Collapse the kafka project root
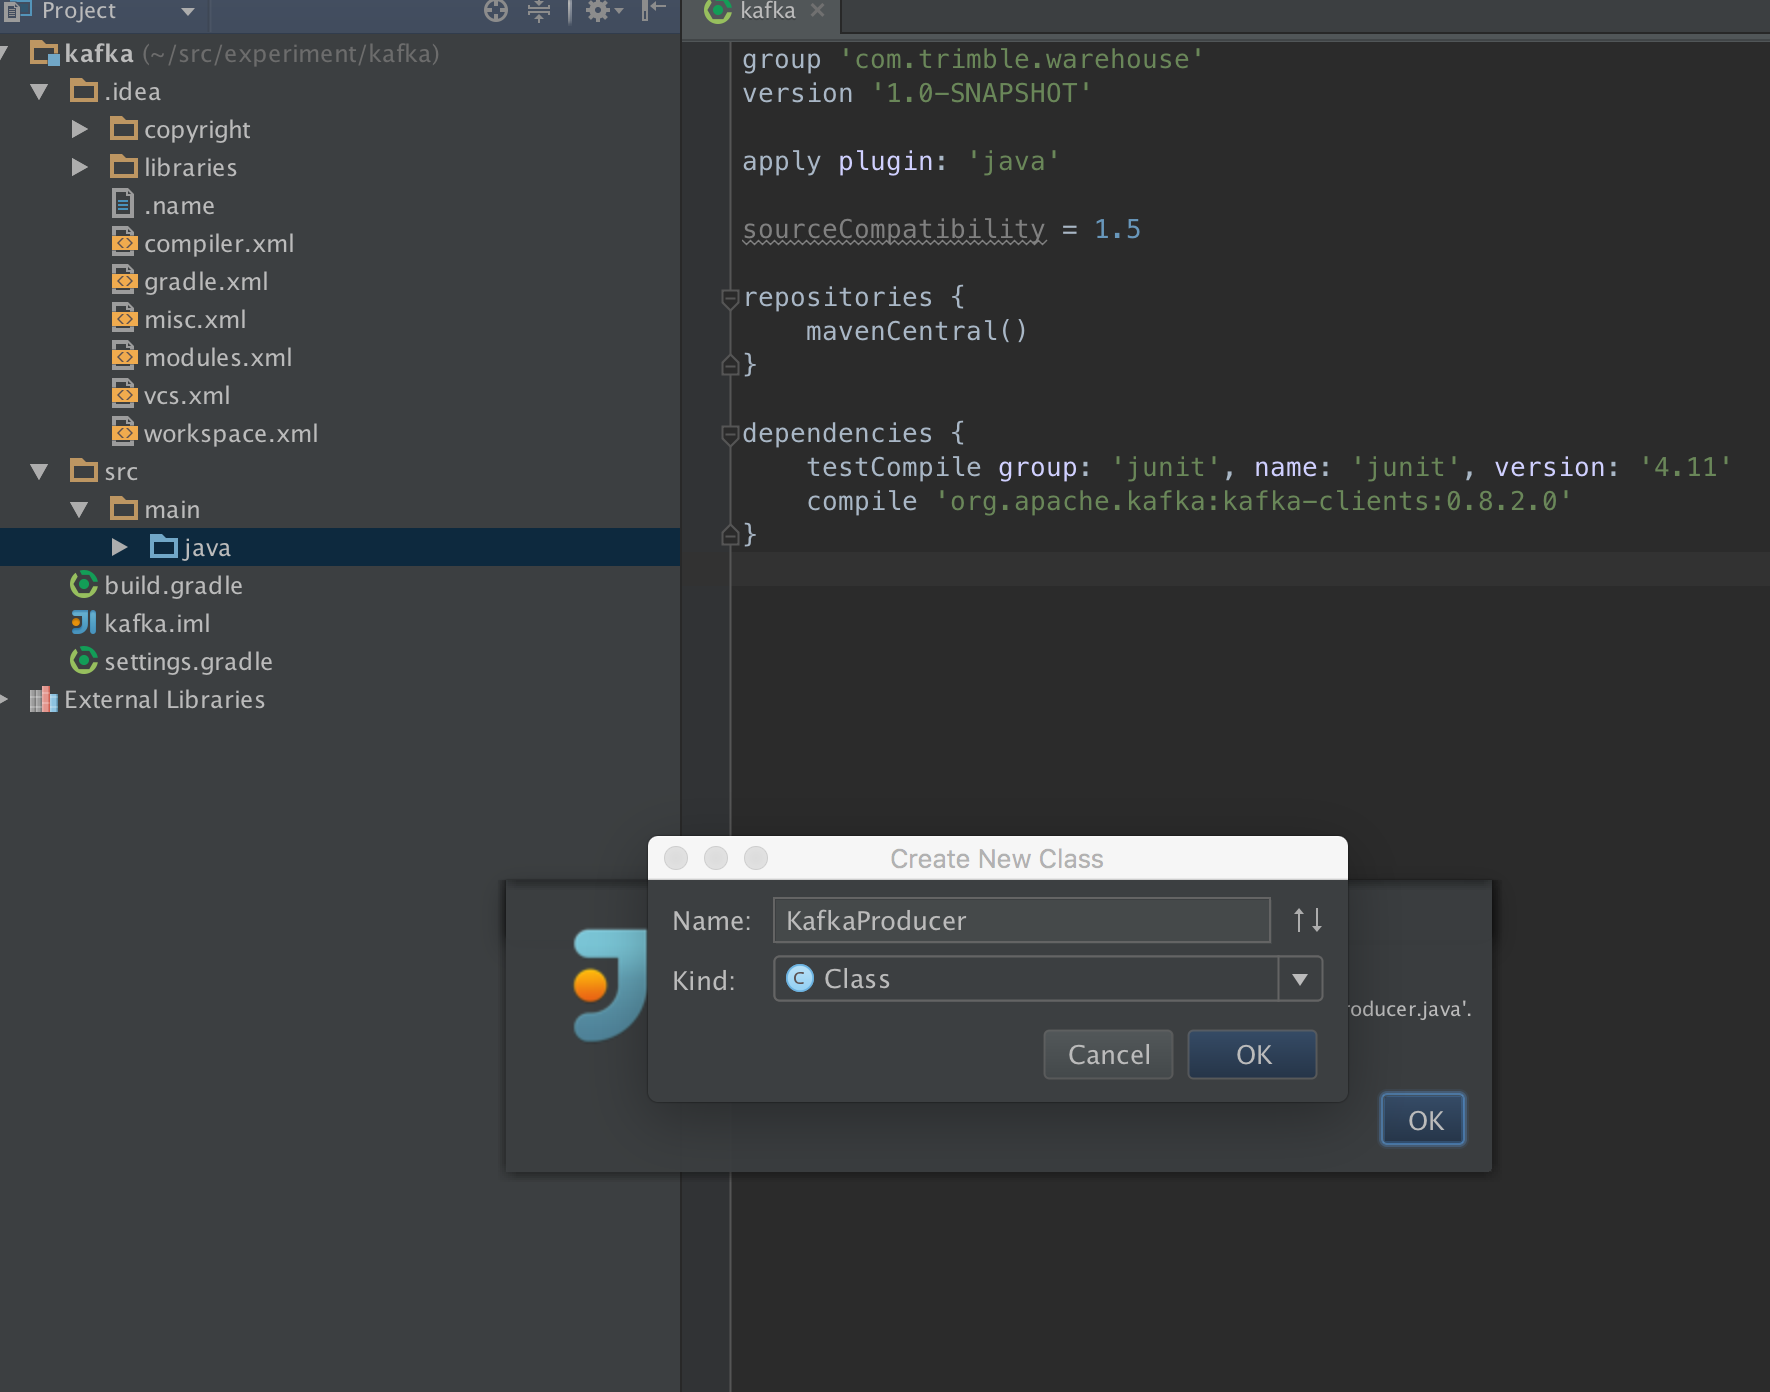Viewport: 1770px width, 1392px height. 5,54
